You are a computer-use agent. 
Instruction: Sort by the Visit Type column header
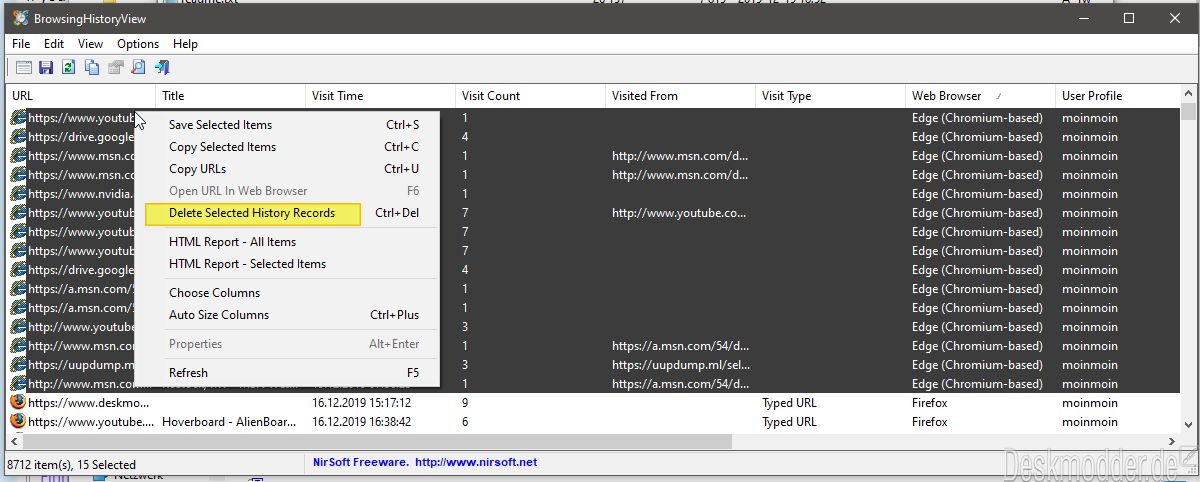(x=831, y=96)
